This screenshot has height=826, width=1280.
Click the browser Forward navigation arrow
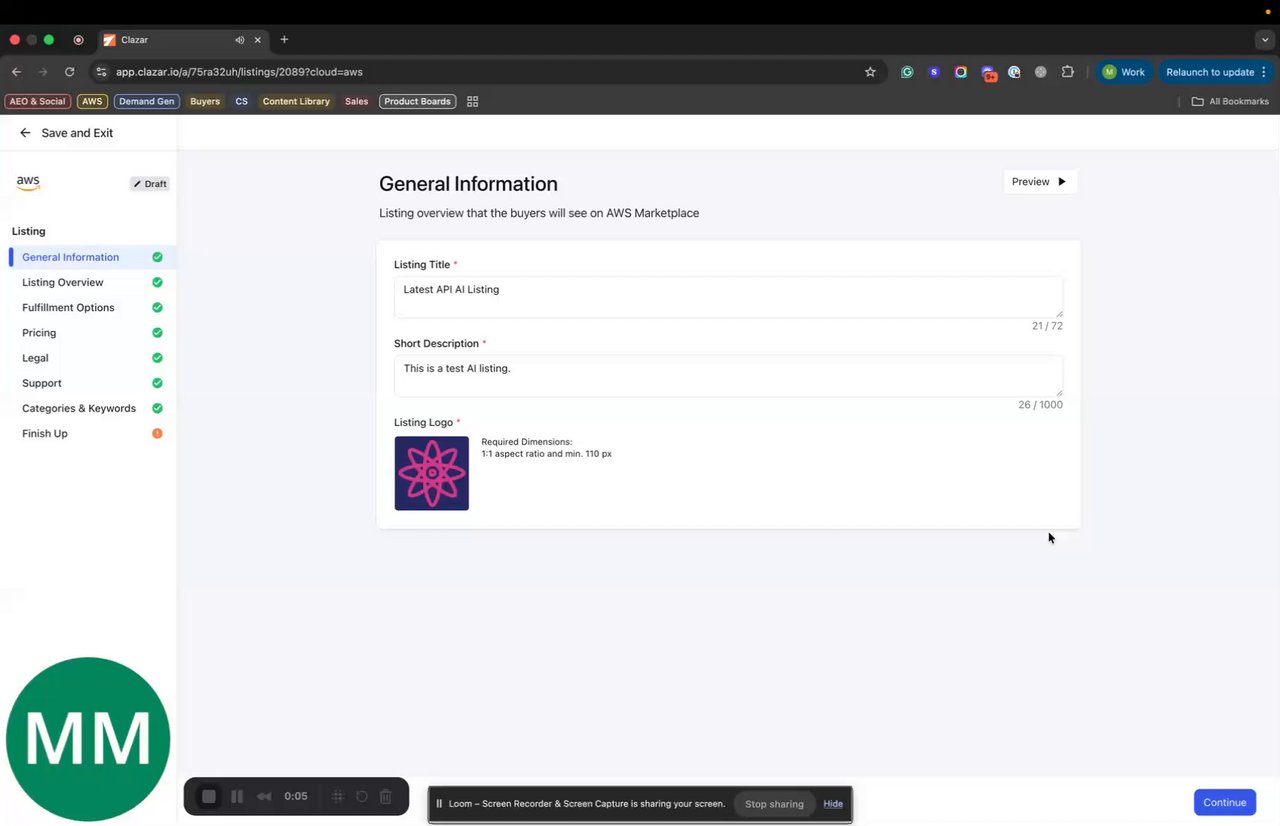(42, 72)
